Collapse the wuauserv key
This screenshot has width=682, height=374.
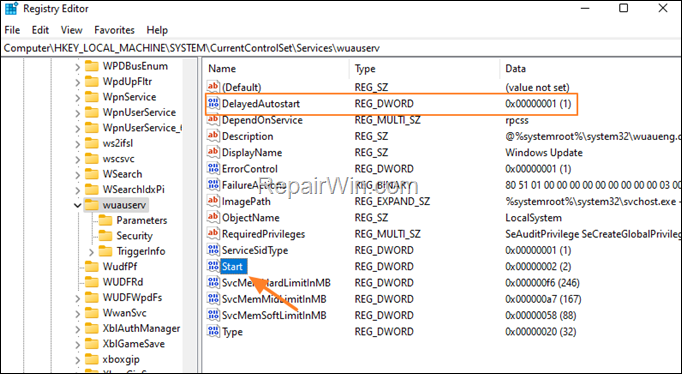click(x=77, y=205)
